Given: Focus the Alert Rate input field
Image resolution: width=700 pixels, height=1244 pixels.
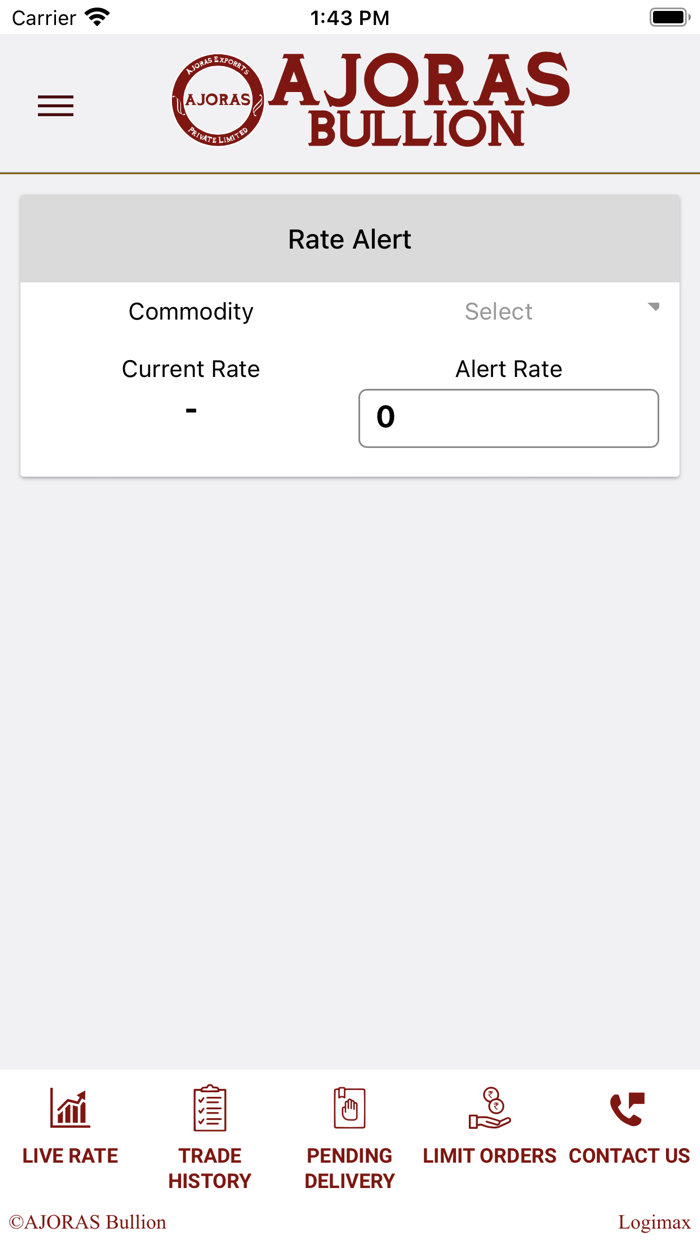Looking at the screenshot, I should click(509, 418).
